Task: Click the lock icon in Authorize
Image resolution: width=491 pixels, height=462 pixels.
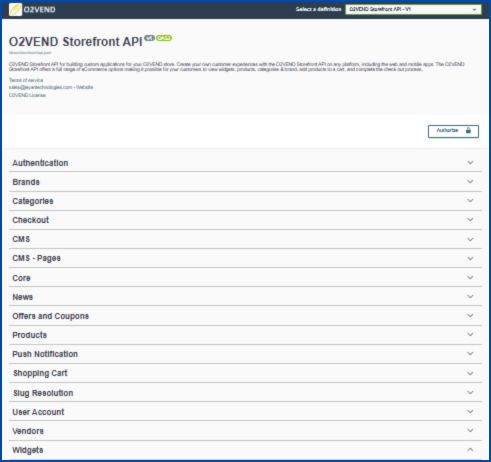Action: click(x=468, y=130)
